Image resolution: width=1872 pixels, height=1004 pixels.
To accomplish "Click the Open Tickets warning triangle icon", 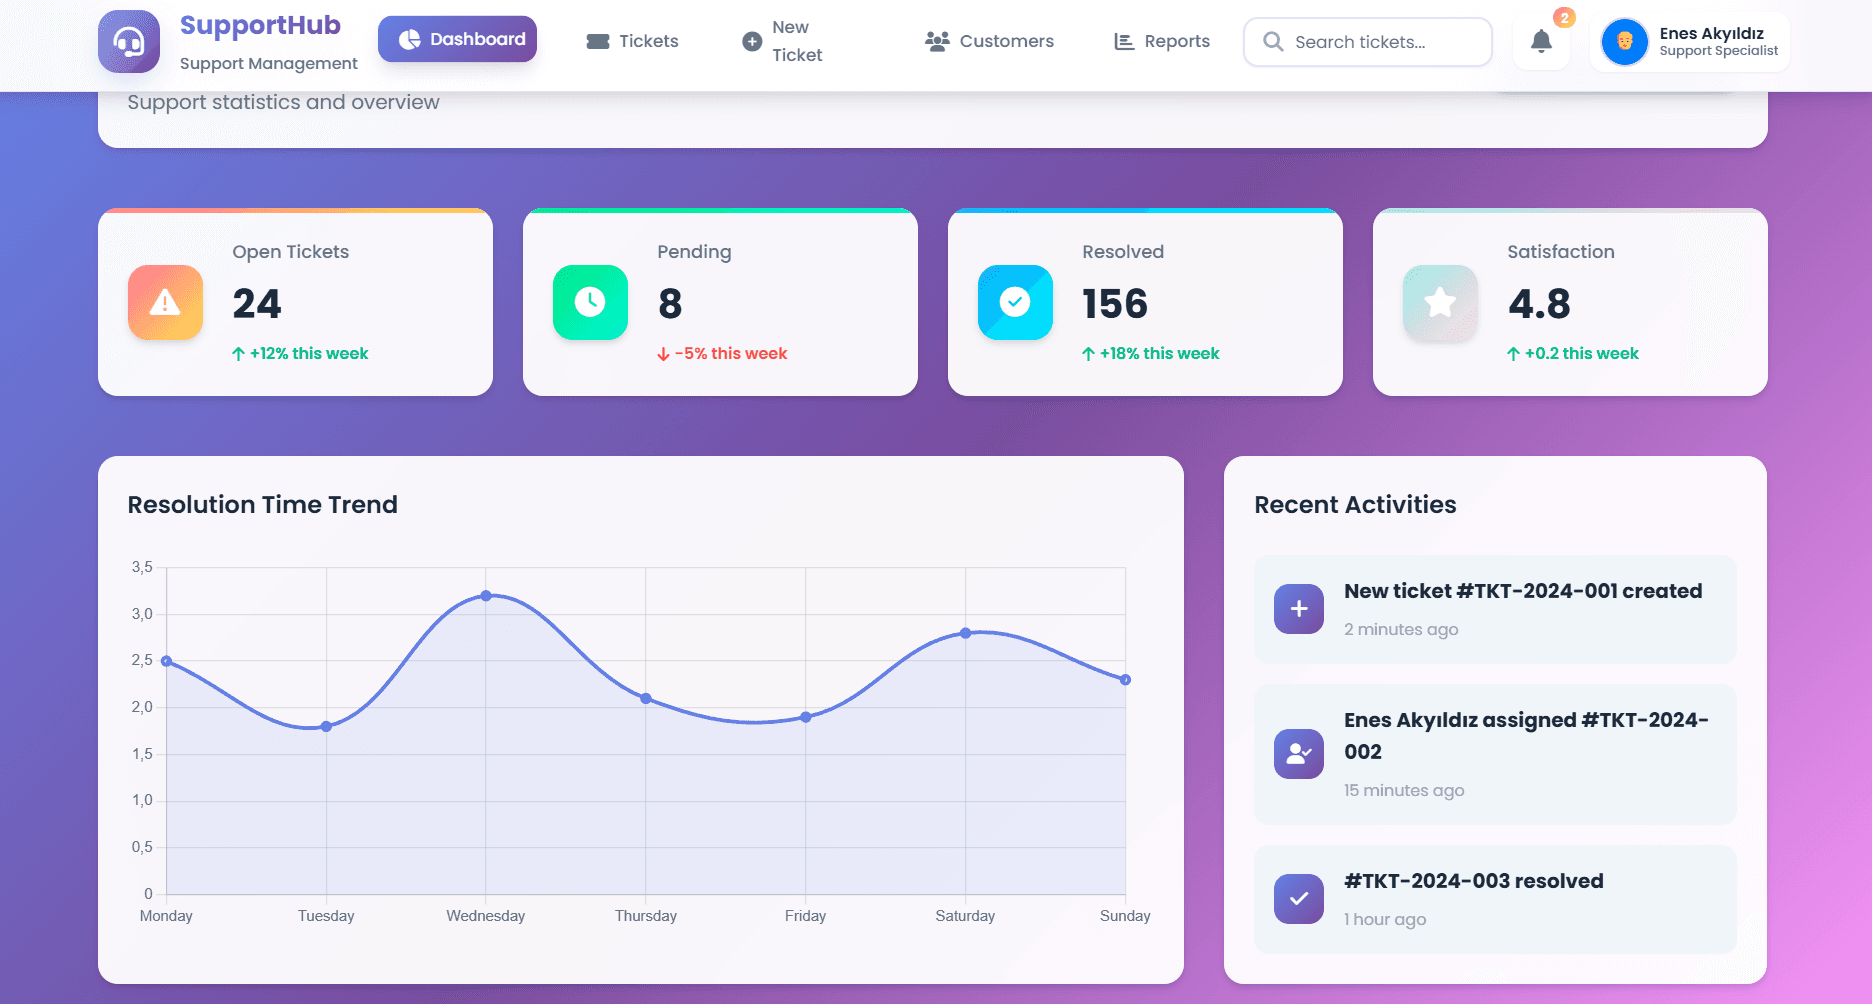I will point(165,302).
